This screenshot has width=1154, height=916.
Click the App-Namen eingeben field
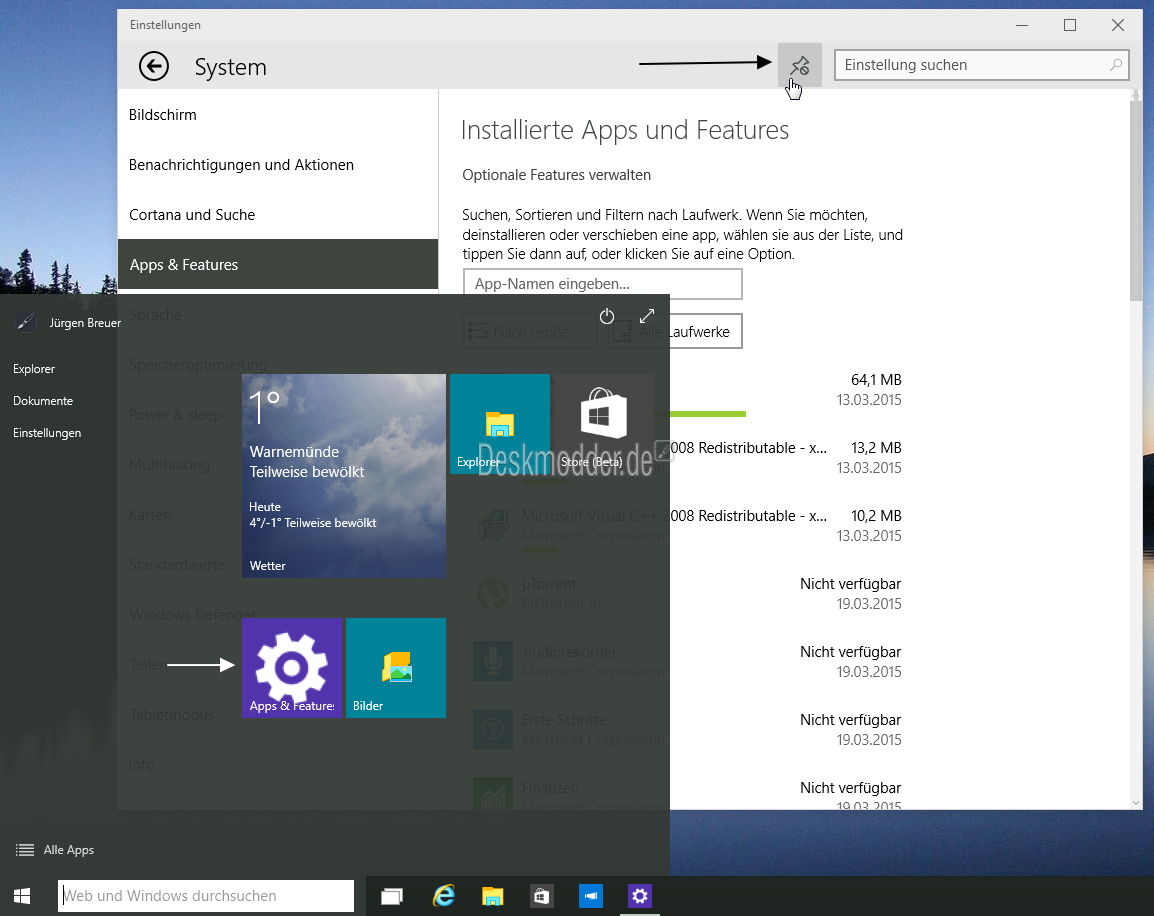(602, 283)
